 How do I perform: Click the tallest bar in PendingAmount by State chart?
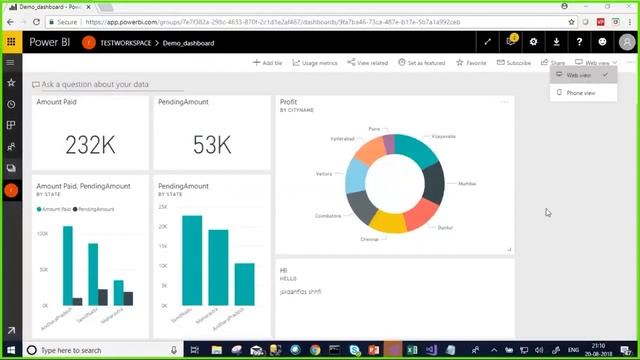(192, 260)
